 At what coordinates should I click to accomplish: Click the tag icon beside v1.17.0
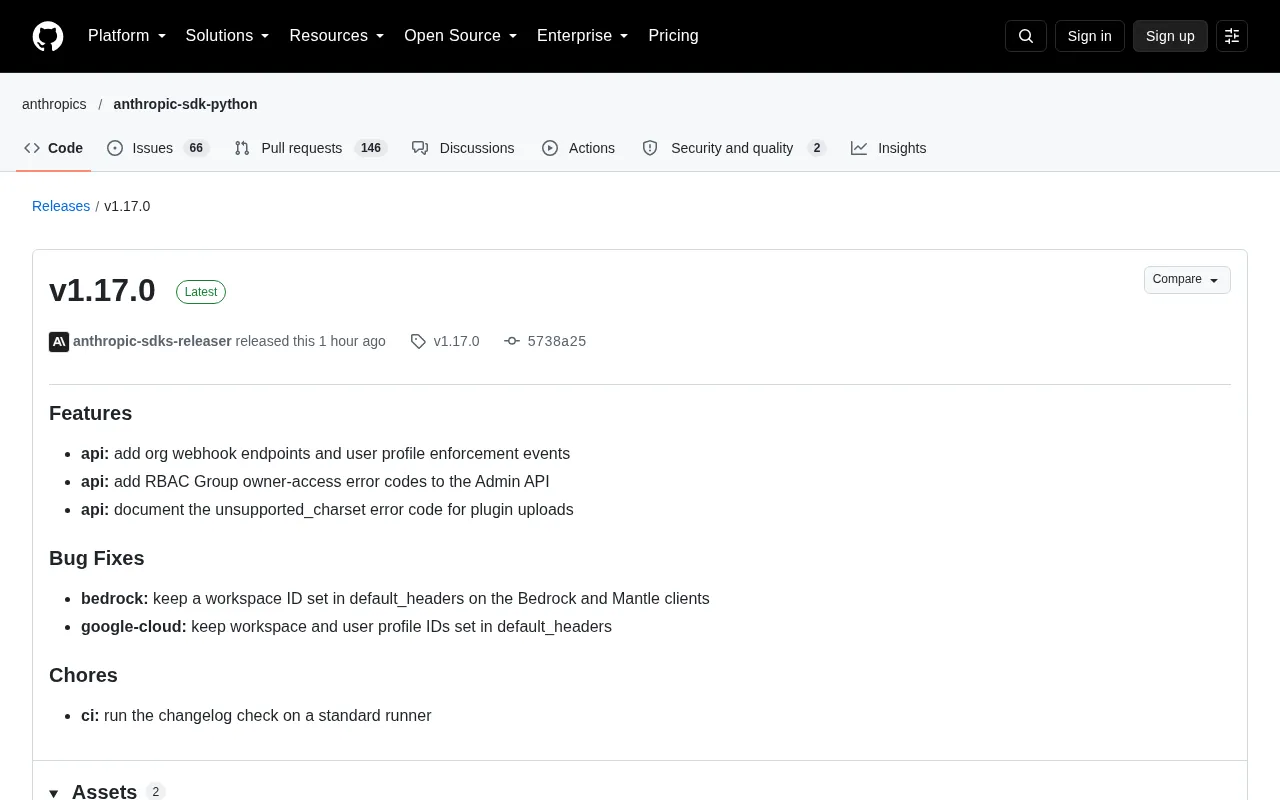[x=418, y=342]
